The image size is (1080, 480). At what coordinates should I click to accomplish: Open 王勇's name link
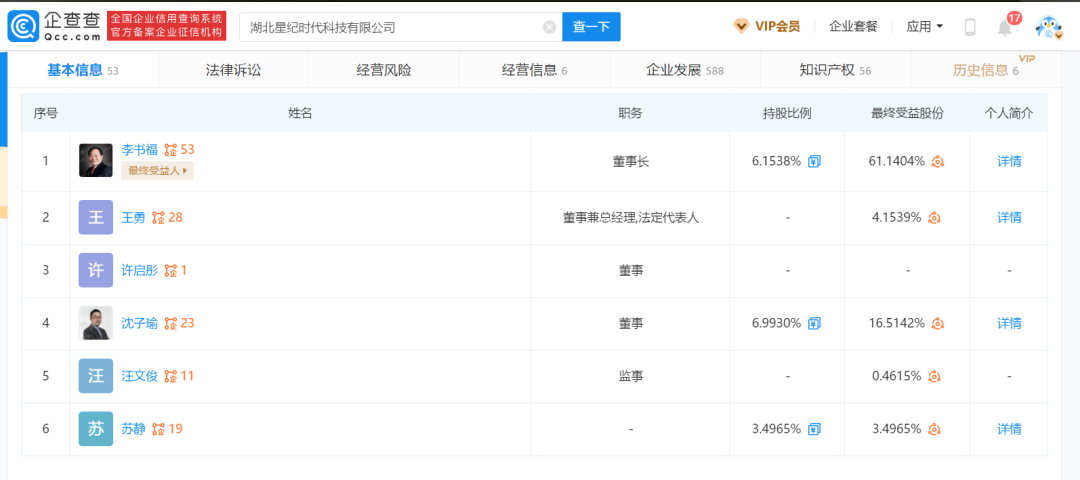pyautogui.click(x=134, y=218)
